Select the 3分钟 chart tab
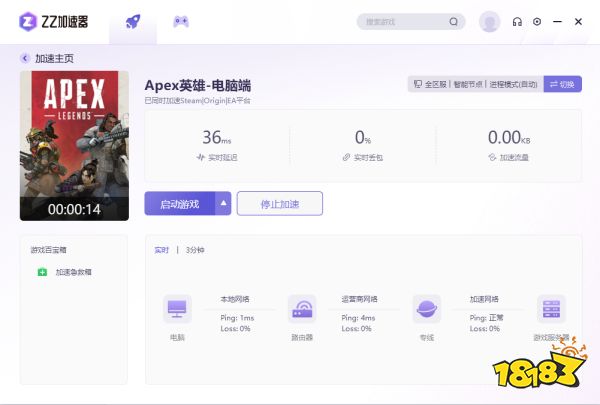The image size is (600, 405). tap(195, 250)
